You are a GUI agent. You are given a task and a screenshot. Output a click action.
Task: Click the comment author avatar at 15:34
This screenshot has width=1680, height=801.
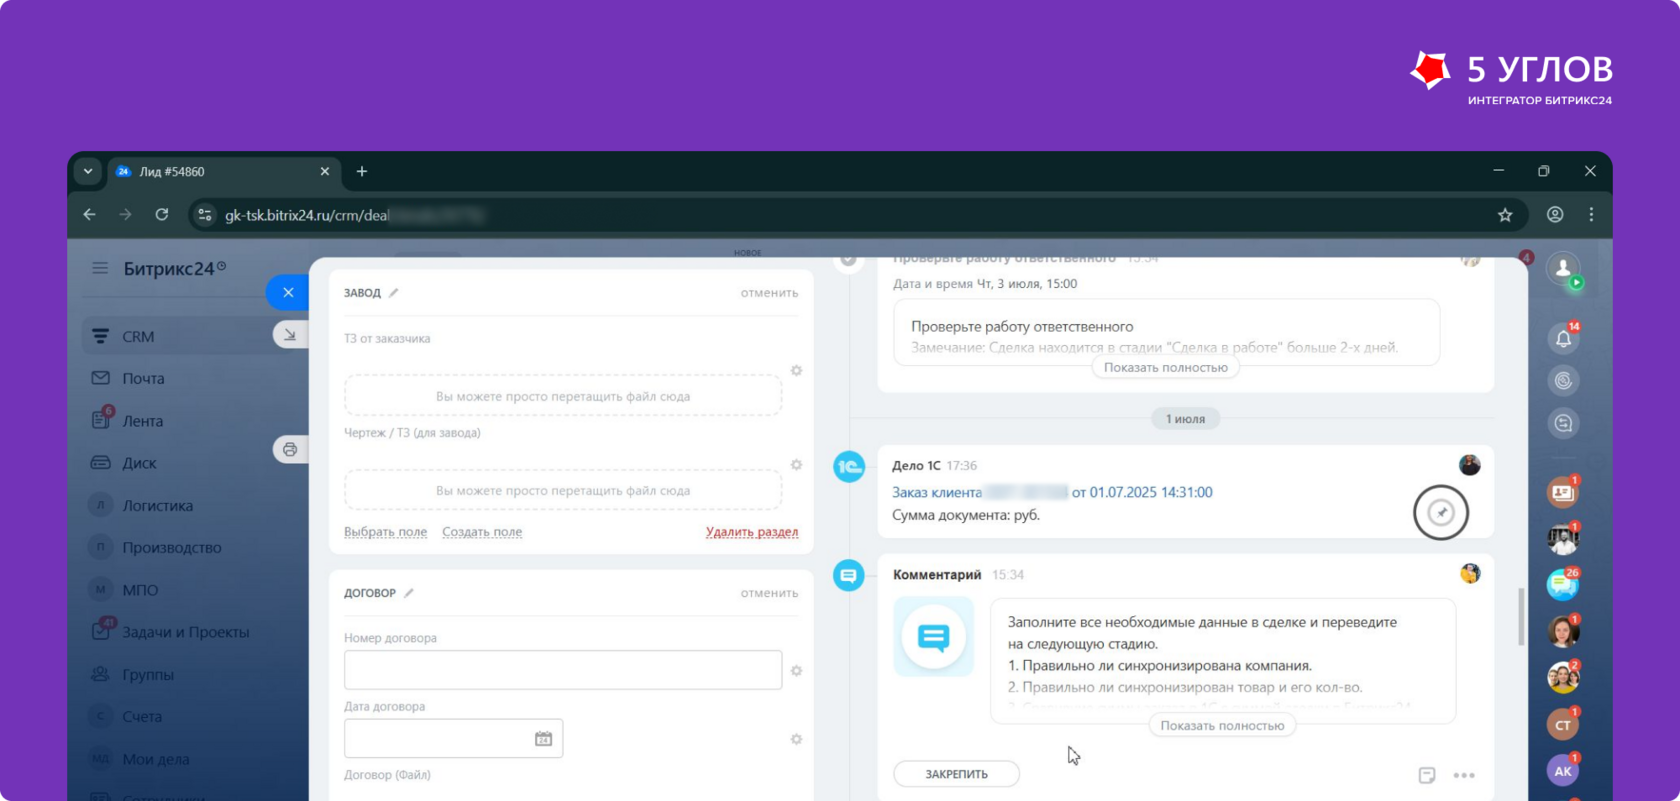tap(1470, 573)
